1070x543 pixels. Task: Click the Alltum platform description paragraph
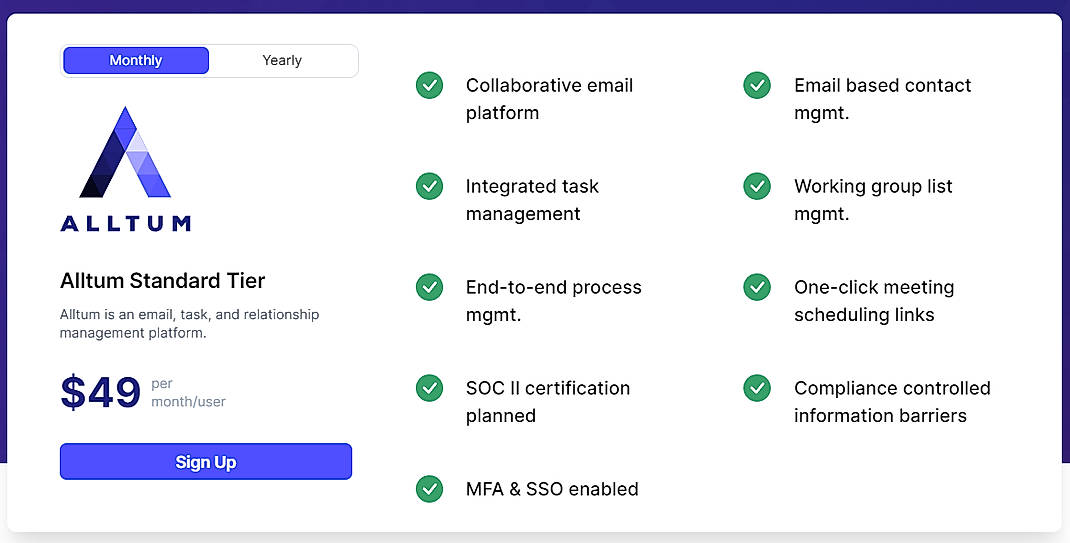(190, 324)
